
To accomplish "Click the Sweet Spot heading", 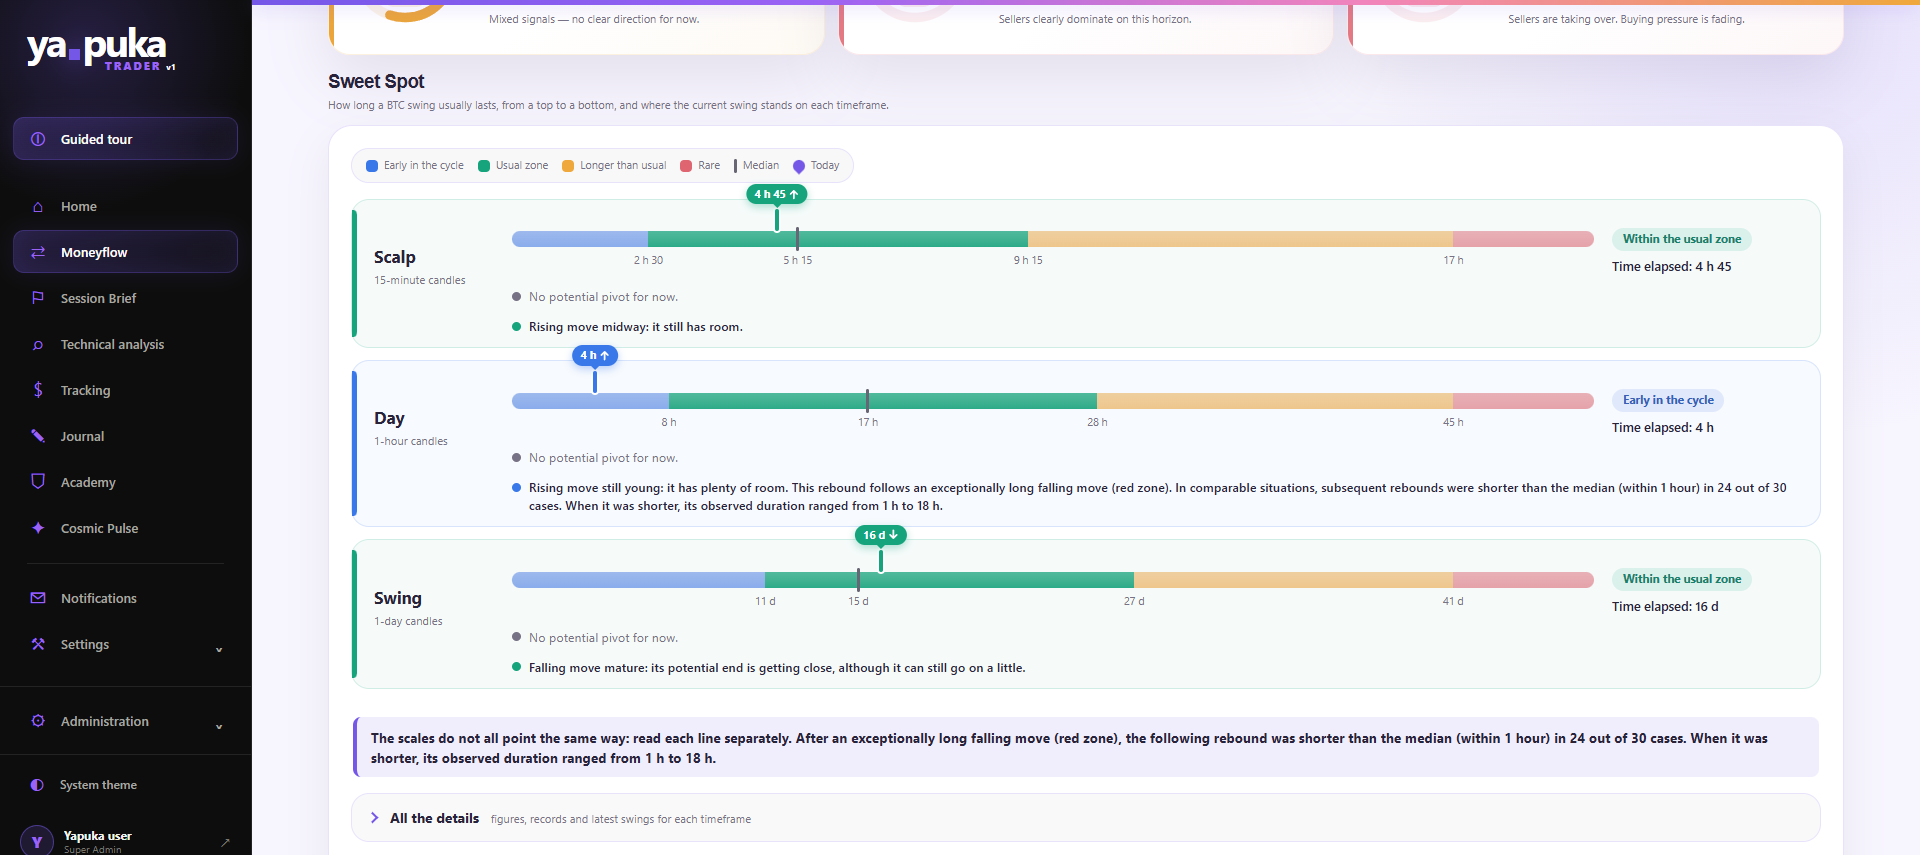I will pos(376,81).
